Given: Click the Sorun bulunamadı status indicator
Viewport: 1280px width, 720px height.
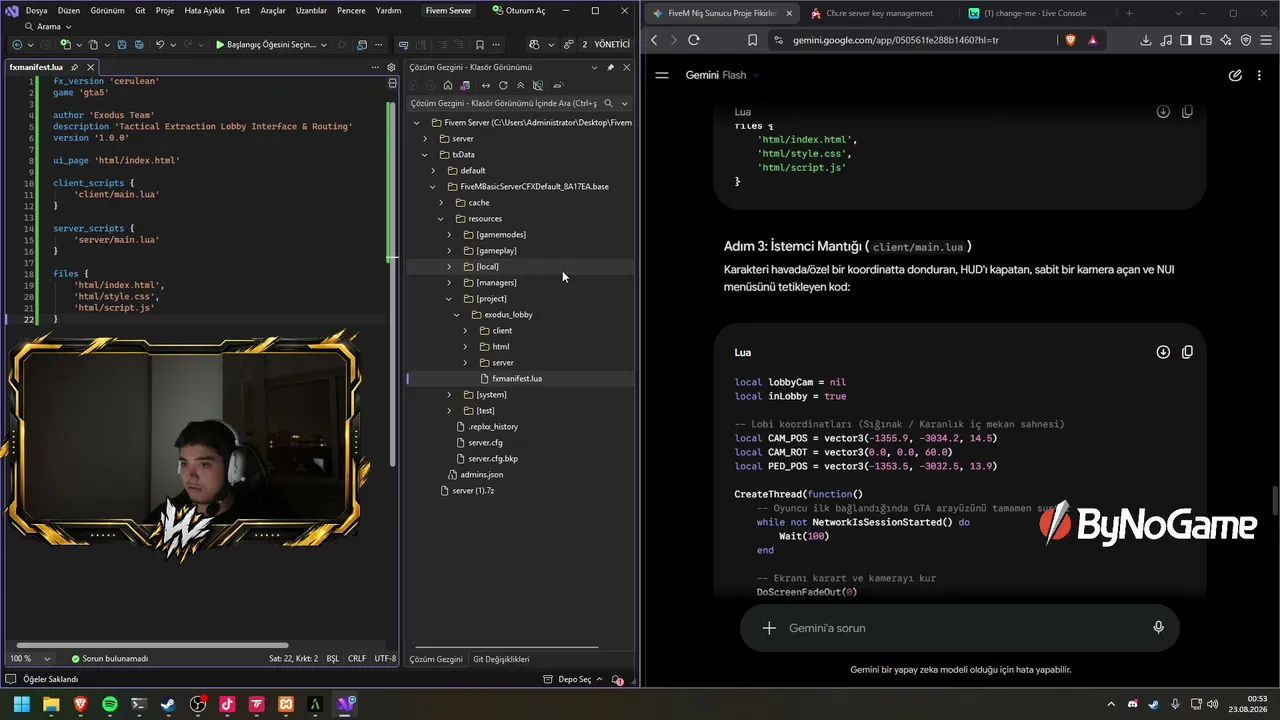Looking at the screenshot, I should [110, 659].
